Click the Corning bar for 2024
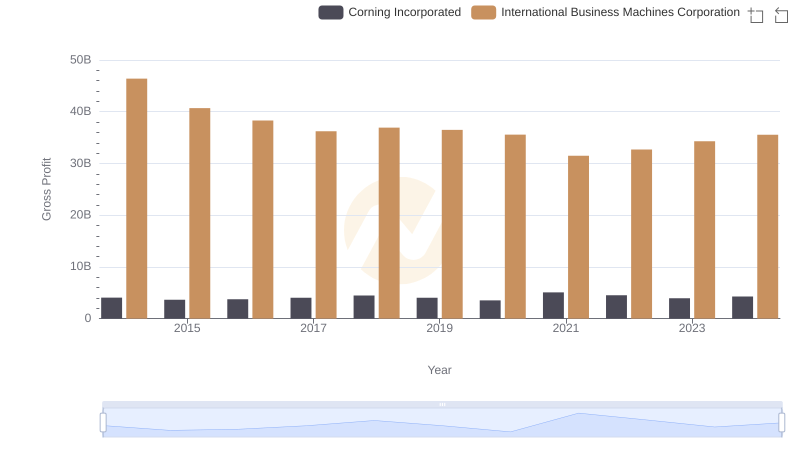Viewport: 800px width, 461px height. coord(742,308)
